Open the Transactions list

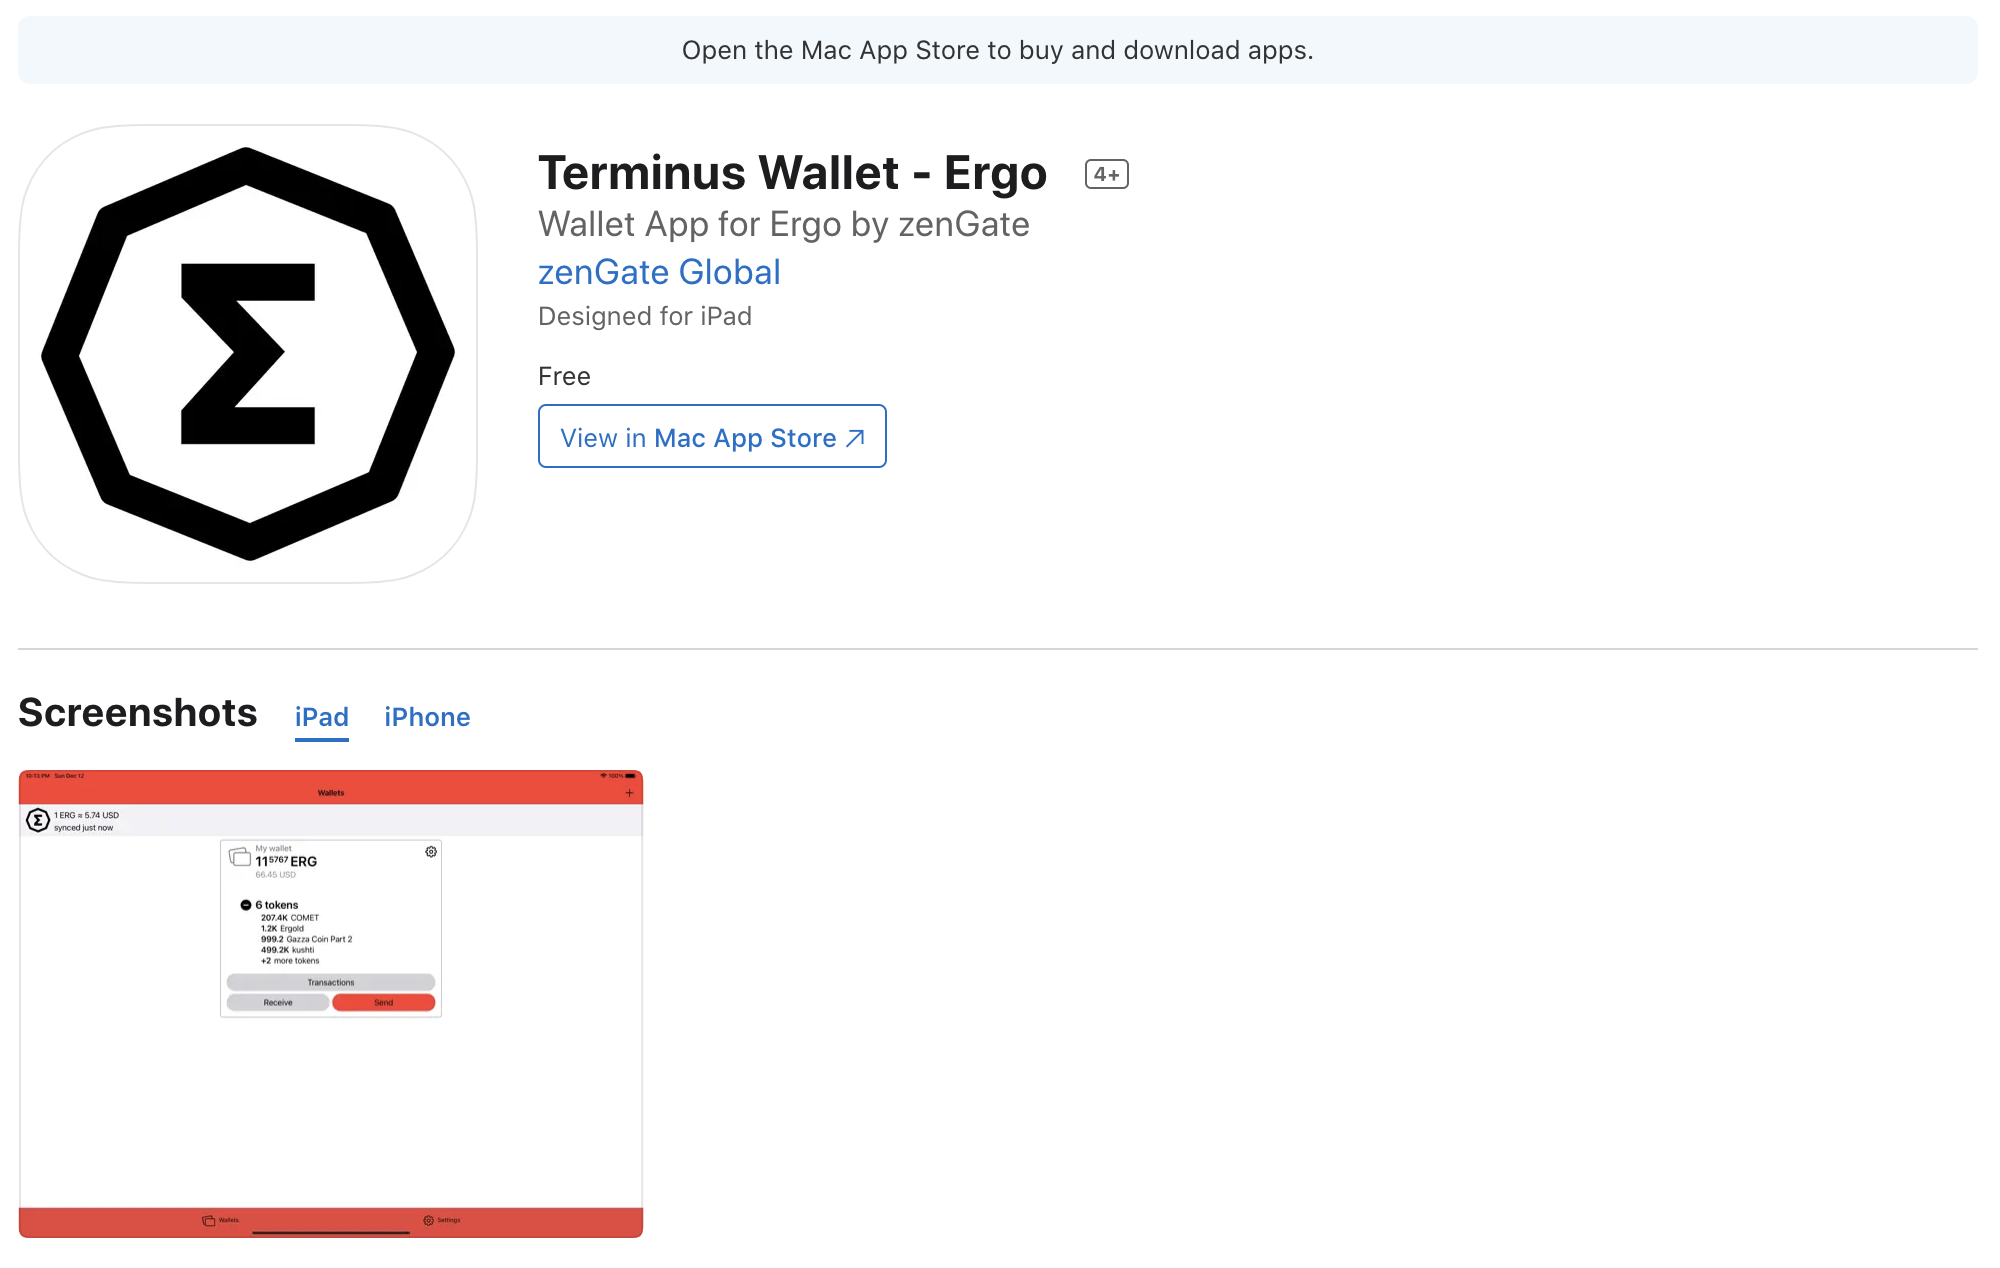[x=329, y=982]
